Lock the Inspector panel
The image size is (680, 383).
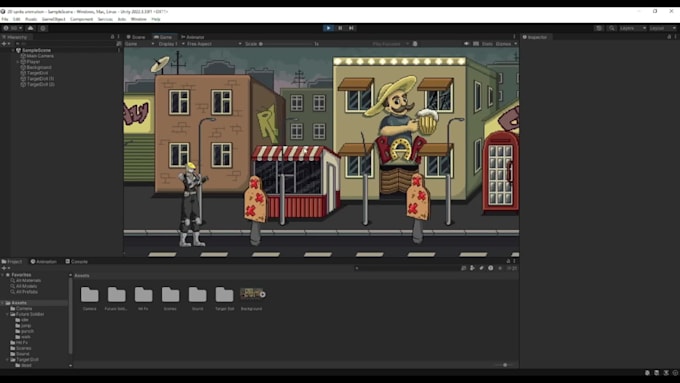tap(669, 37)
